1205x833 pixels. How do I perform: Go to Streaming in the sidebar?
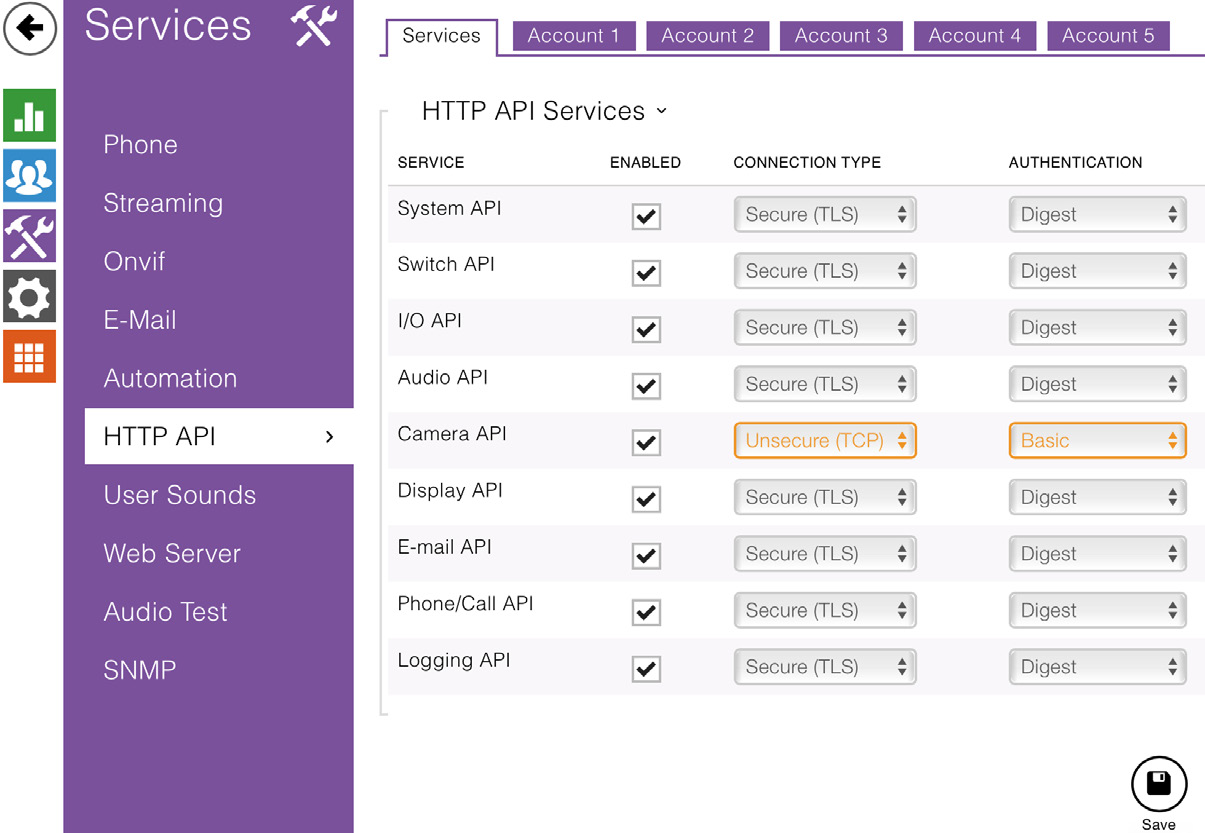coord(163,203)
